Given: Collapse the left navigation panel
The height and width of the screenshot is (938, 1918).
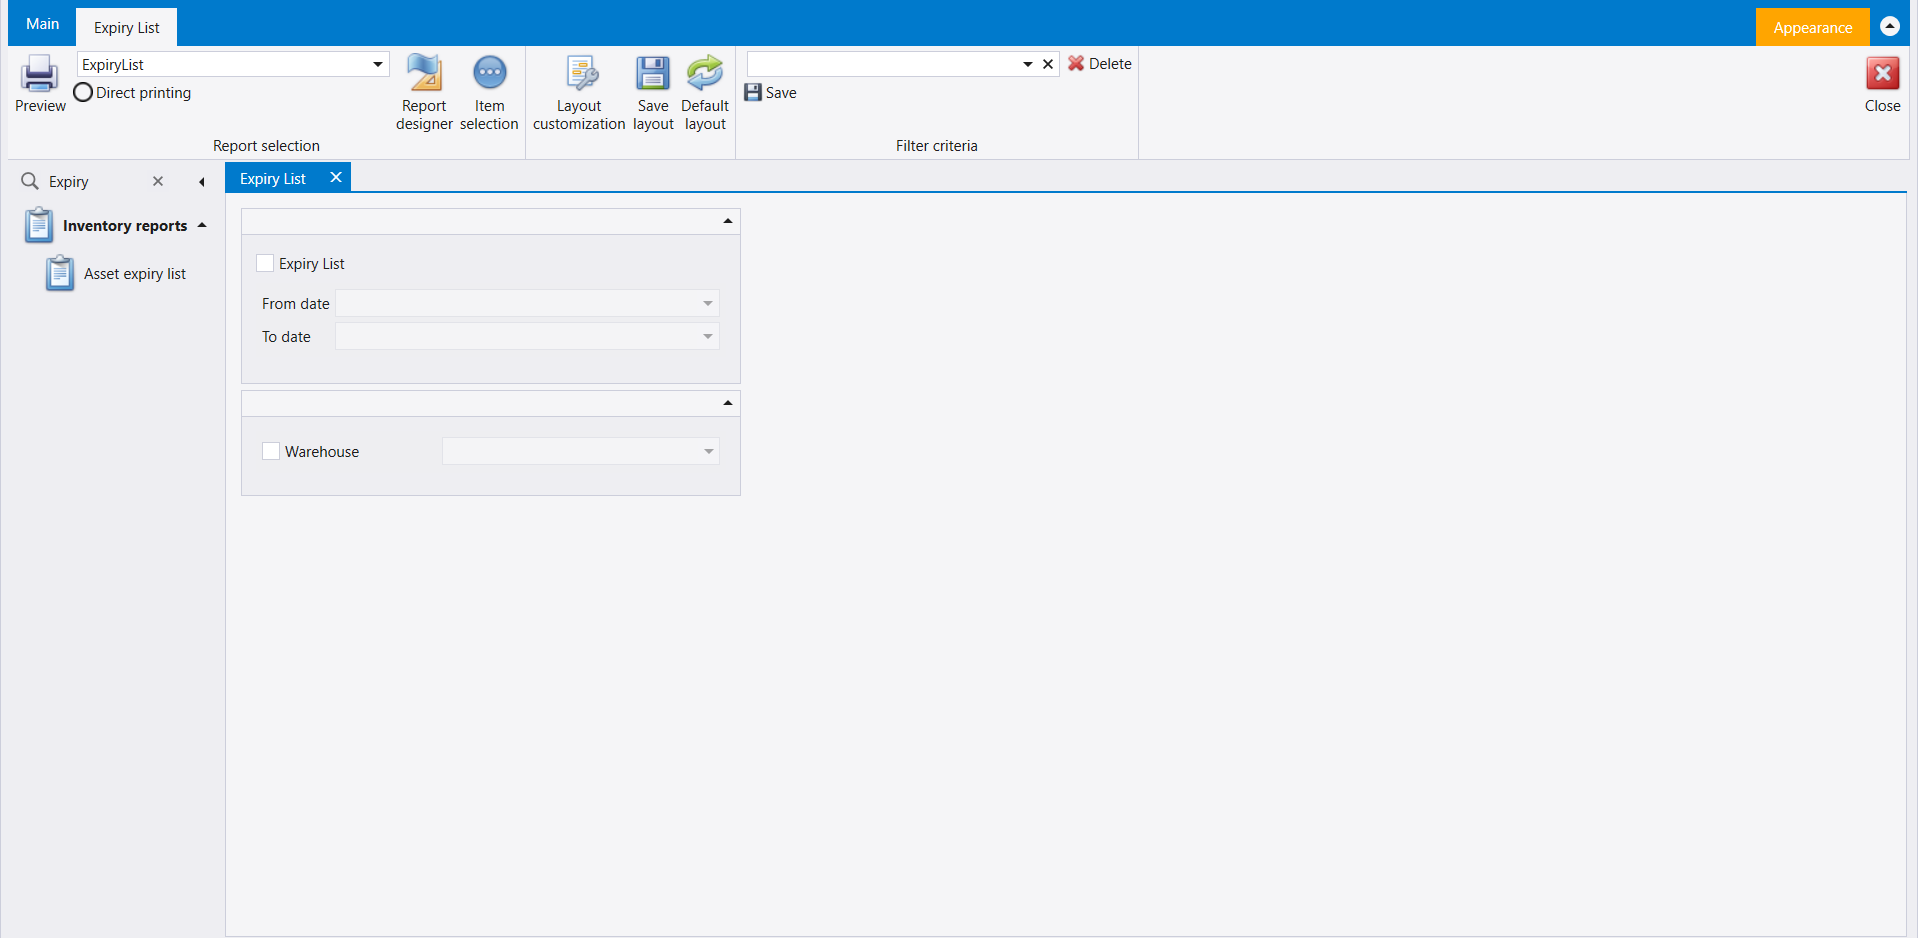Looking at the screenshot, I should [x=202, y=182].
